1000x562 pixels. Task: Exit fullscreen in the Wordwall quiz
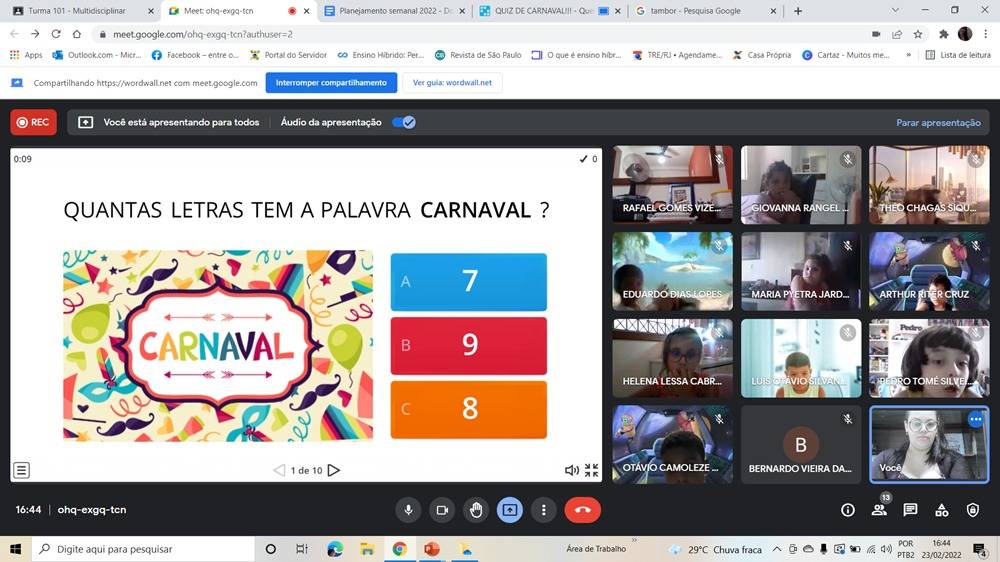coord(591,470)
